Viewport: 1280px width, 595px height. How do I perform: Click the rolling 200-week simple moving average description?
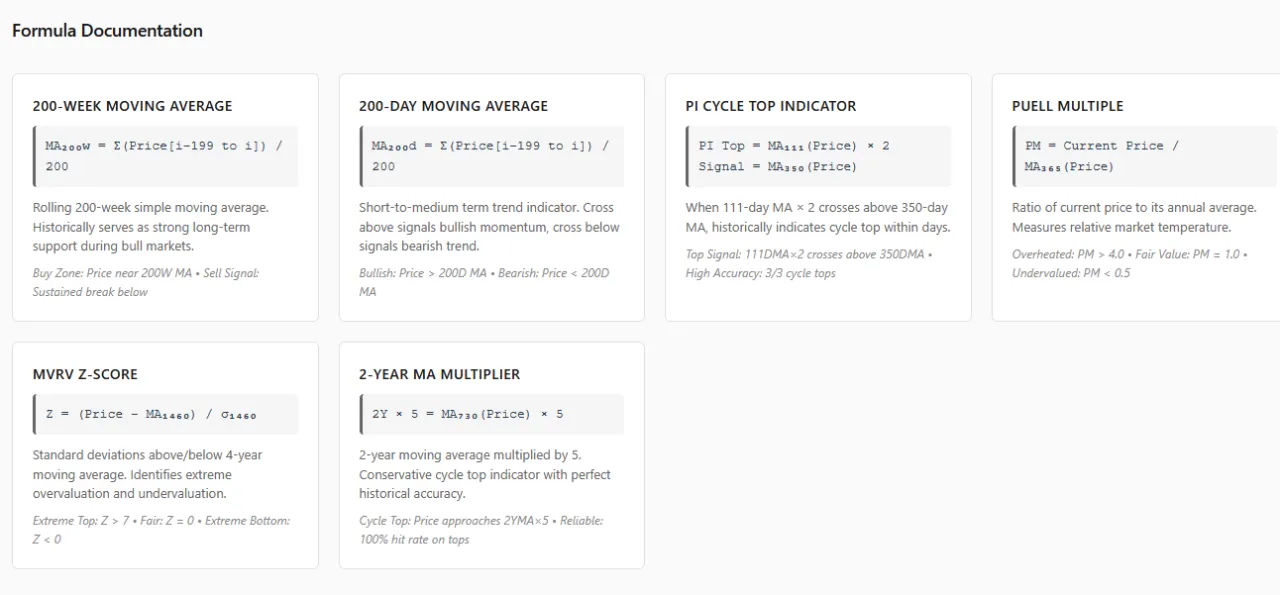pyautogui.click(x=150, y=227)
